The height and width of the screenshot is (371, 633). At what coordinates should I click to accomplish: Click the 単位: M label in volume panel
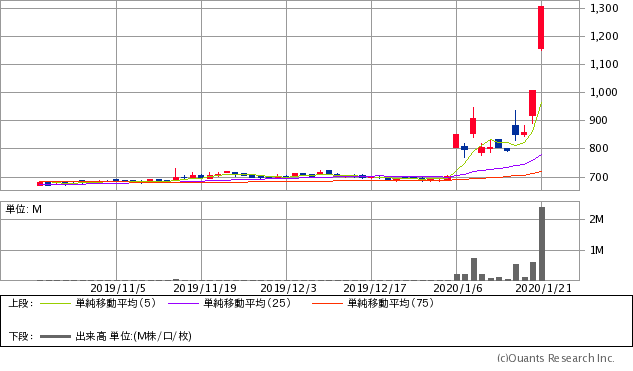23,209
